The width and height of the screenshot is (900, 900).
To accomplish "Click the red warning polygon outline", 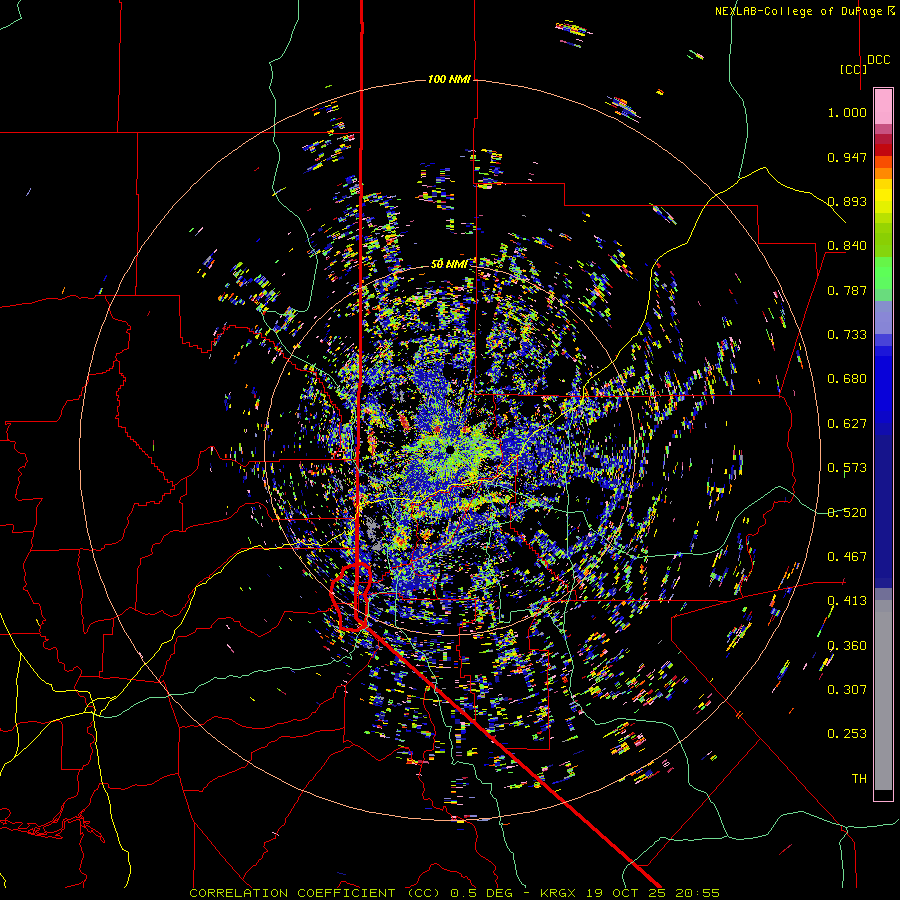I will 351,598.
